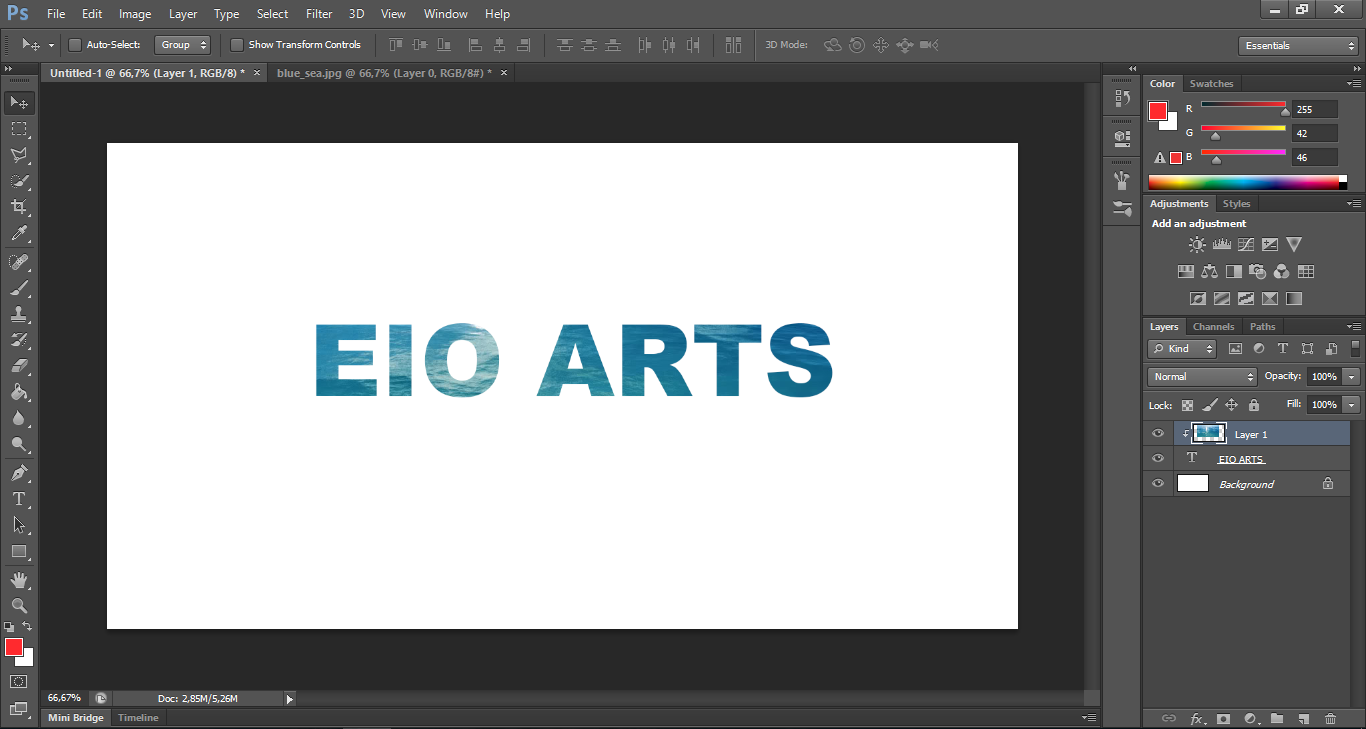This screenshot has height=729, width=1366.
Task: Select the Eraser tool
Action: [x=19, y=366]
